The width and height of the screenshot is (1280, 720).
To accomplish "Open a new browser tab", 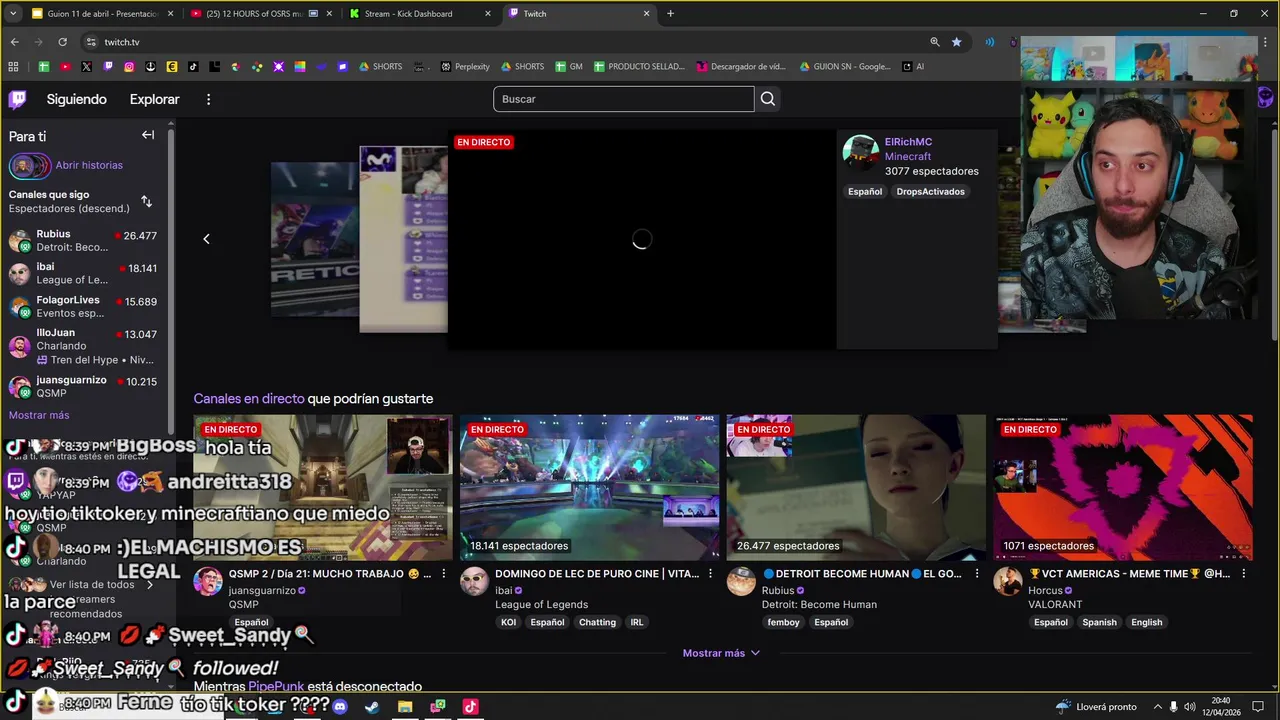I will [670, 14].
